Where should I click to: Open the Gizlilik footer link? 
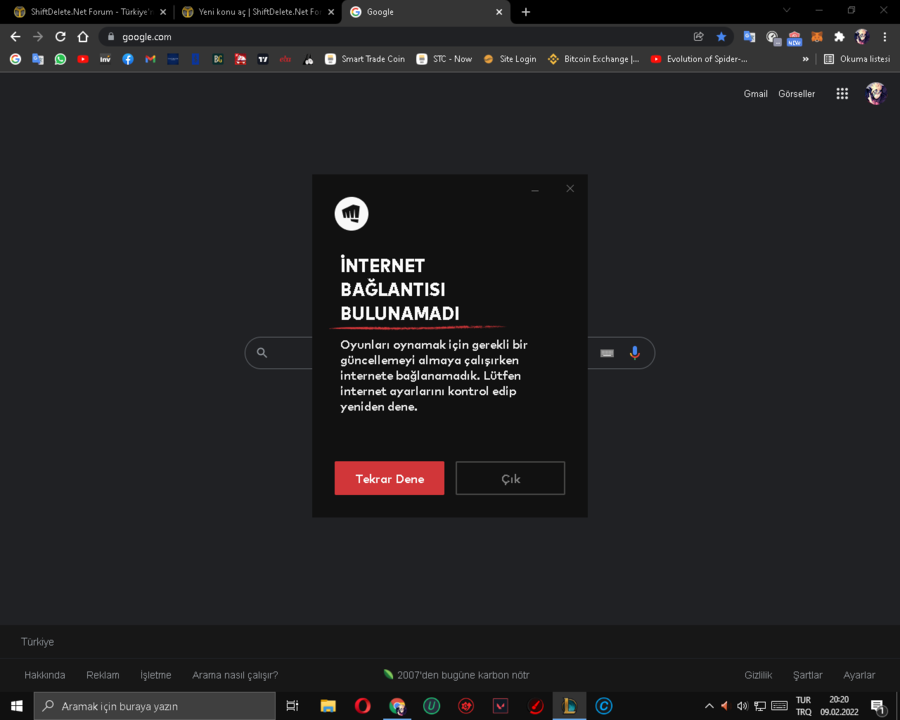(758, 675)
